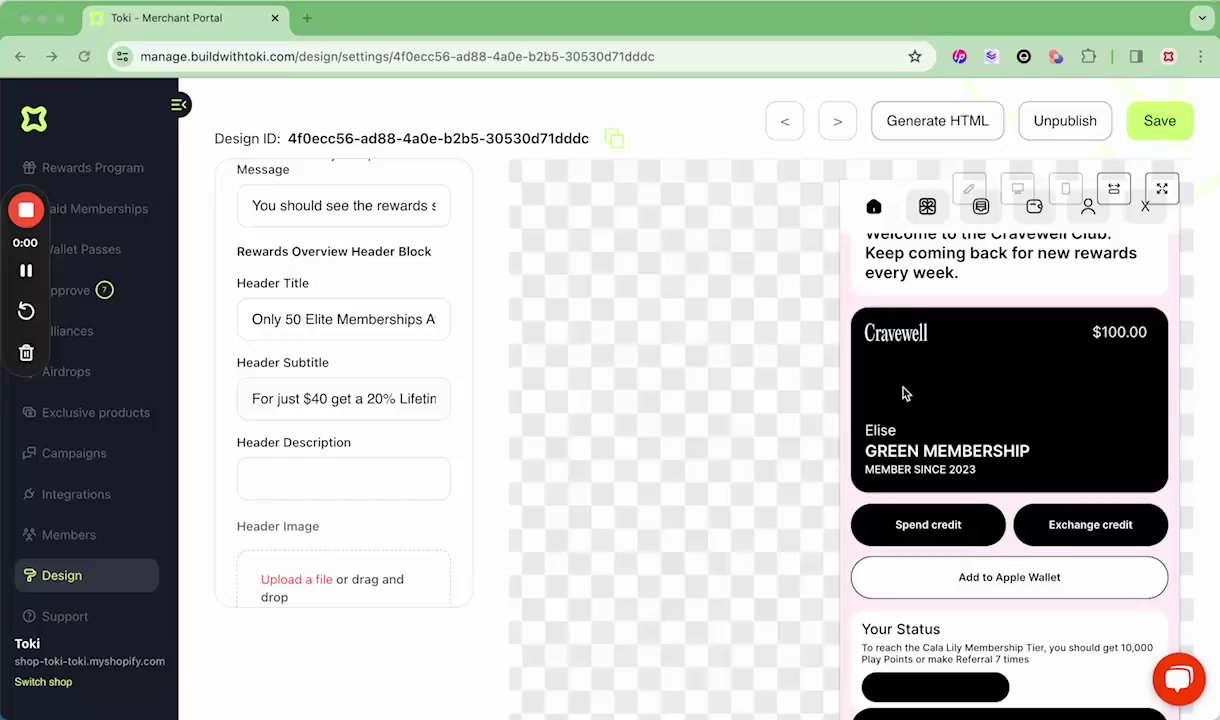Pause the screen recording
The width and height of the screenshot is (1220, 720).
[x=26, y=271]
